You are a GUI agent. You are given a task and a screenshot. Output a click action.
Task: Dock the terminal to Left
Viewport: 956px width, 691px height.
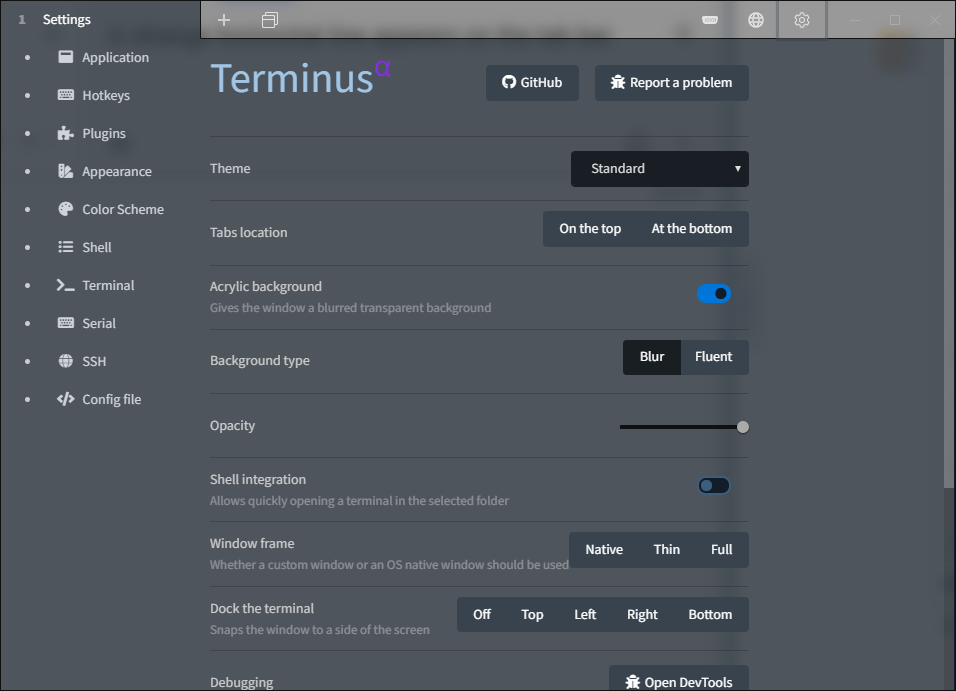point(585,615)
